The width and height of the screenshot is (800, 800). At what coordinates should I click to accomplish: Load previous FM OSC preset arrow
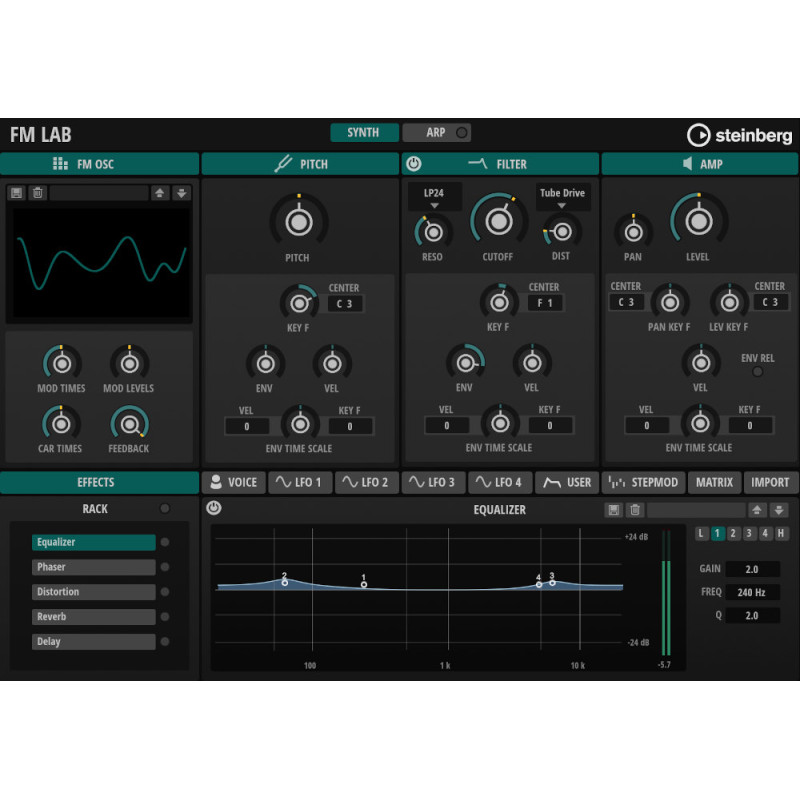pos(160,193)
